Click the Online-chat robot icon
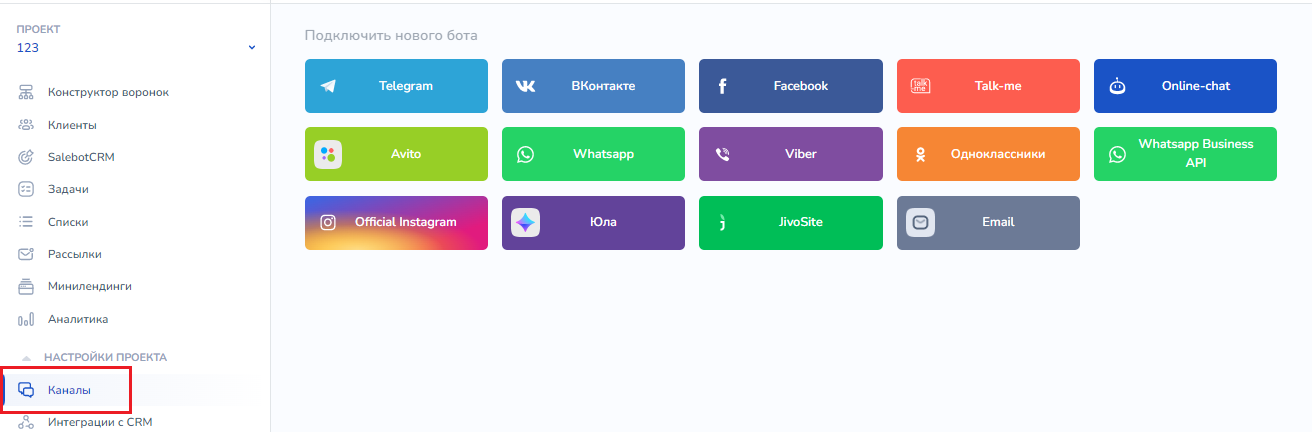The height and width of the screenshot is (432, 1312). pyautogui.click(x=1117, y=86)
